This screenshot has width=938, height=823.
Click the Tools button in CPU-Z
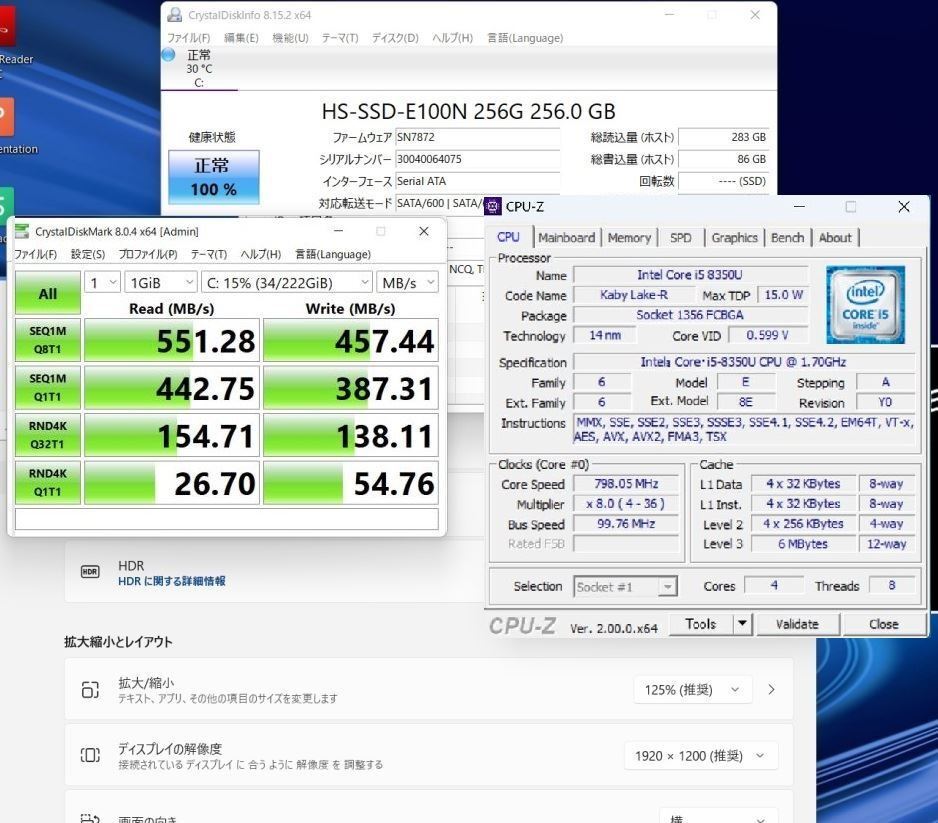(x=701, y=624)
